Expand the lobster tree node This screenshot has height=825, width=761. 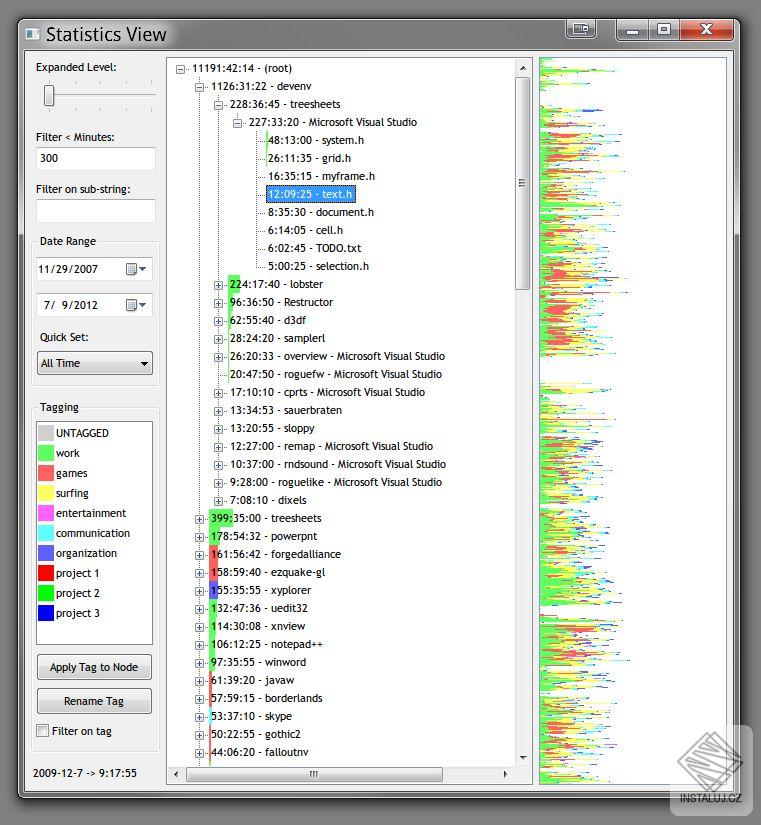pyautogui.click(x=218, y=285)
